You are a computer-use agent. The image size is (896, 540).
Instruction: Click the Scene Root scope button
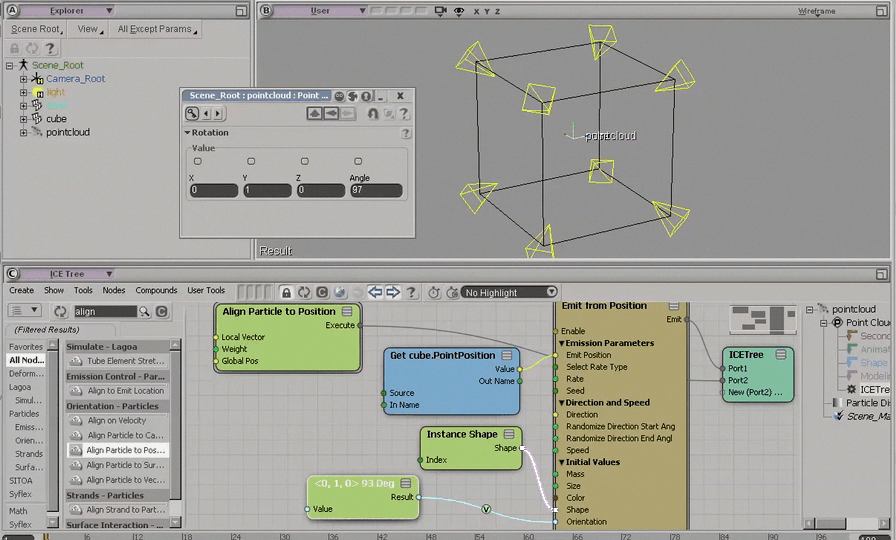click(x=37, y=29)
